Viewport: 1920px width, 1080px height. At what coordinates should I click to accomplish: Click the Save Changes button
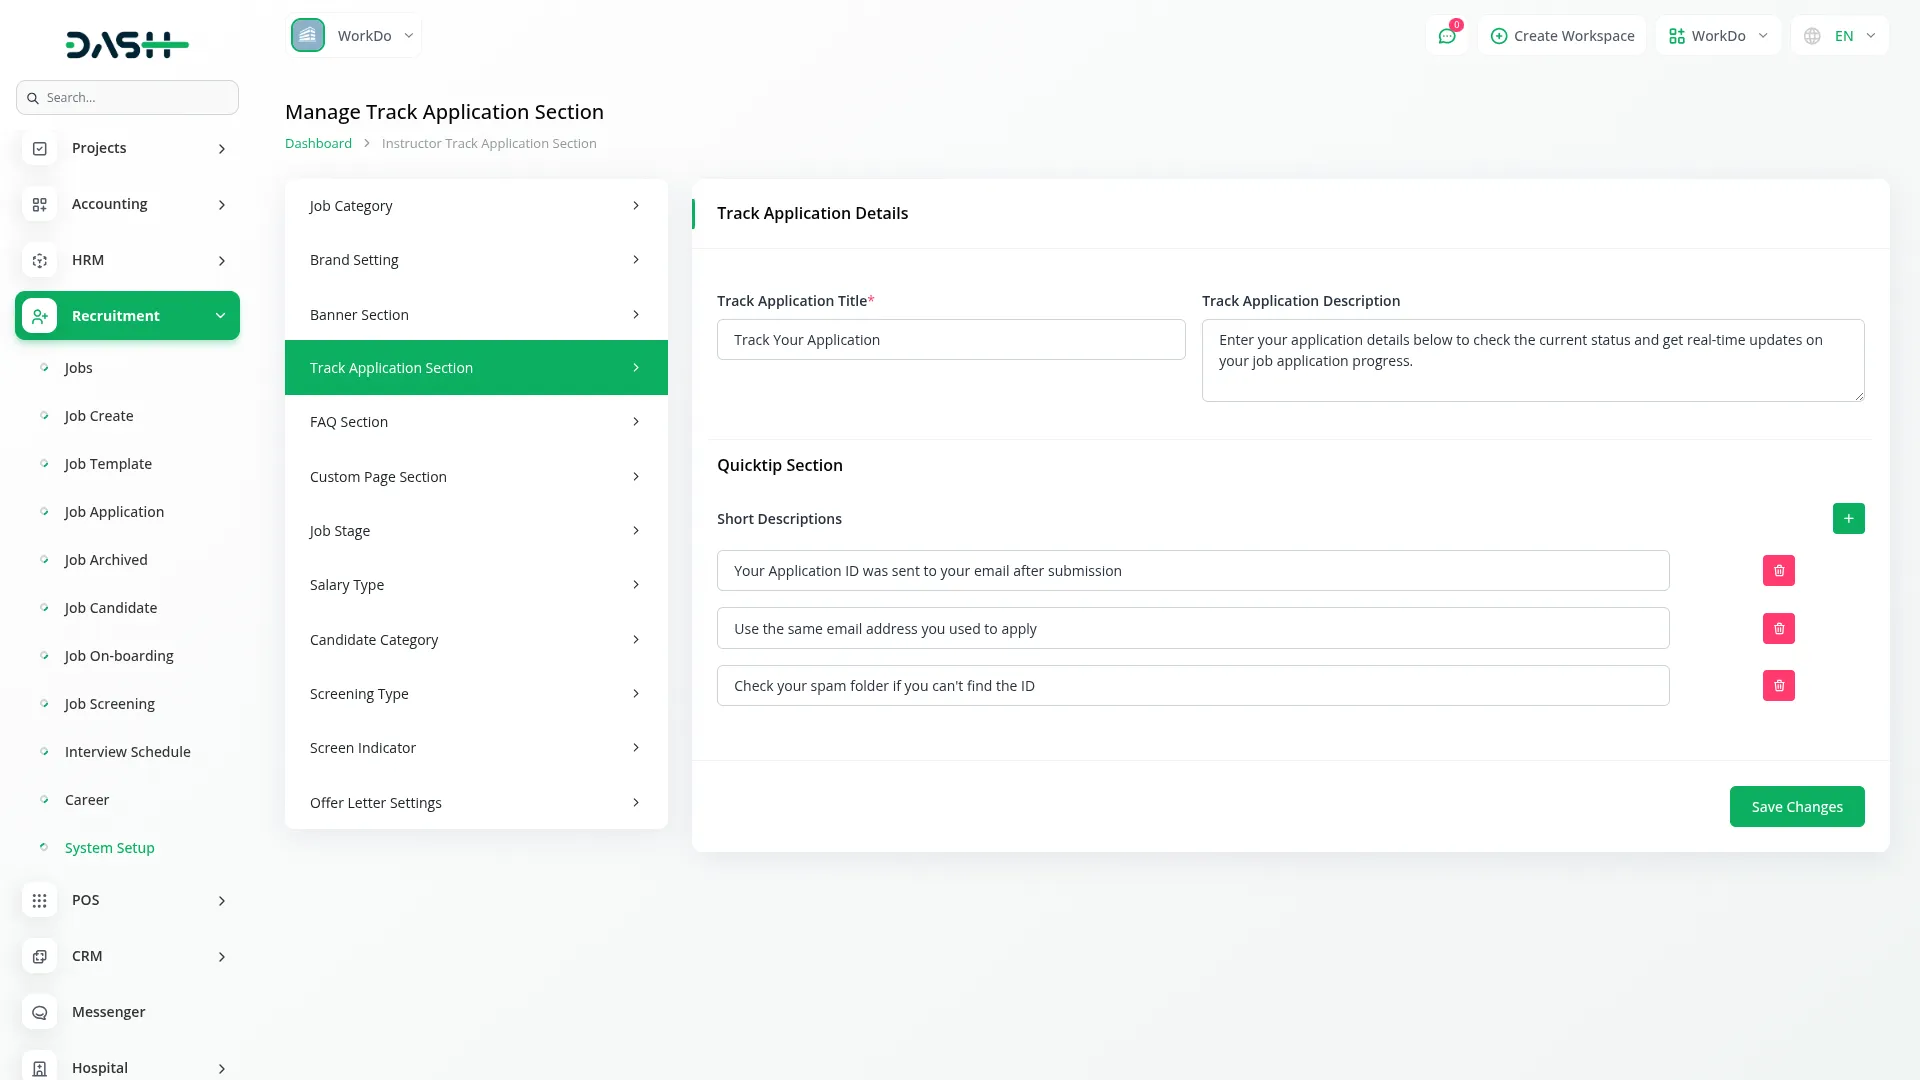[x=1796, y=807]
